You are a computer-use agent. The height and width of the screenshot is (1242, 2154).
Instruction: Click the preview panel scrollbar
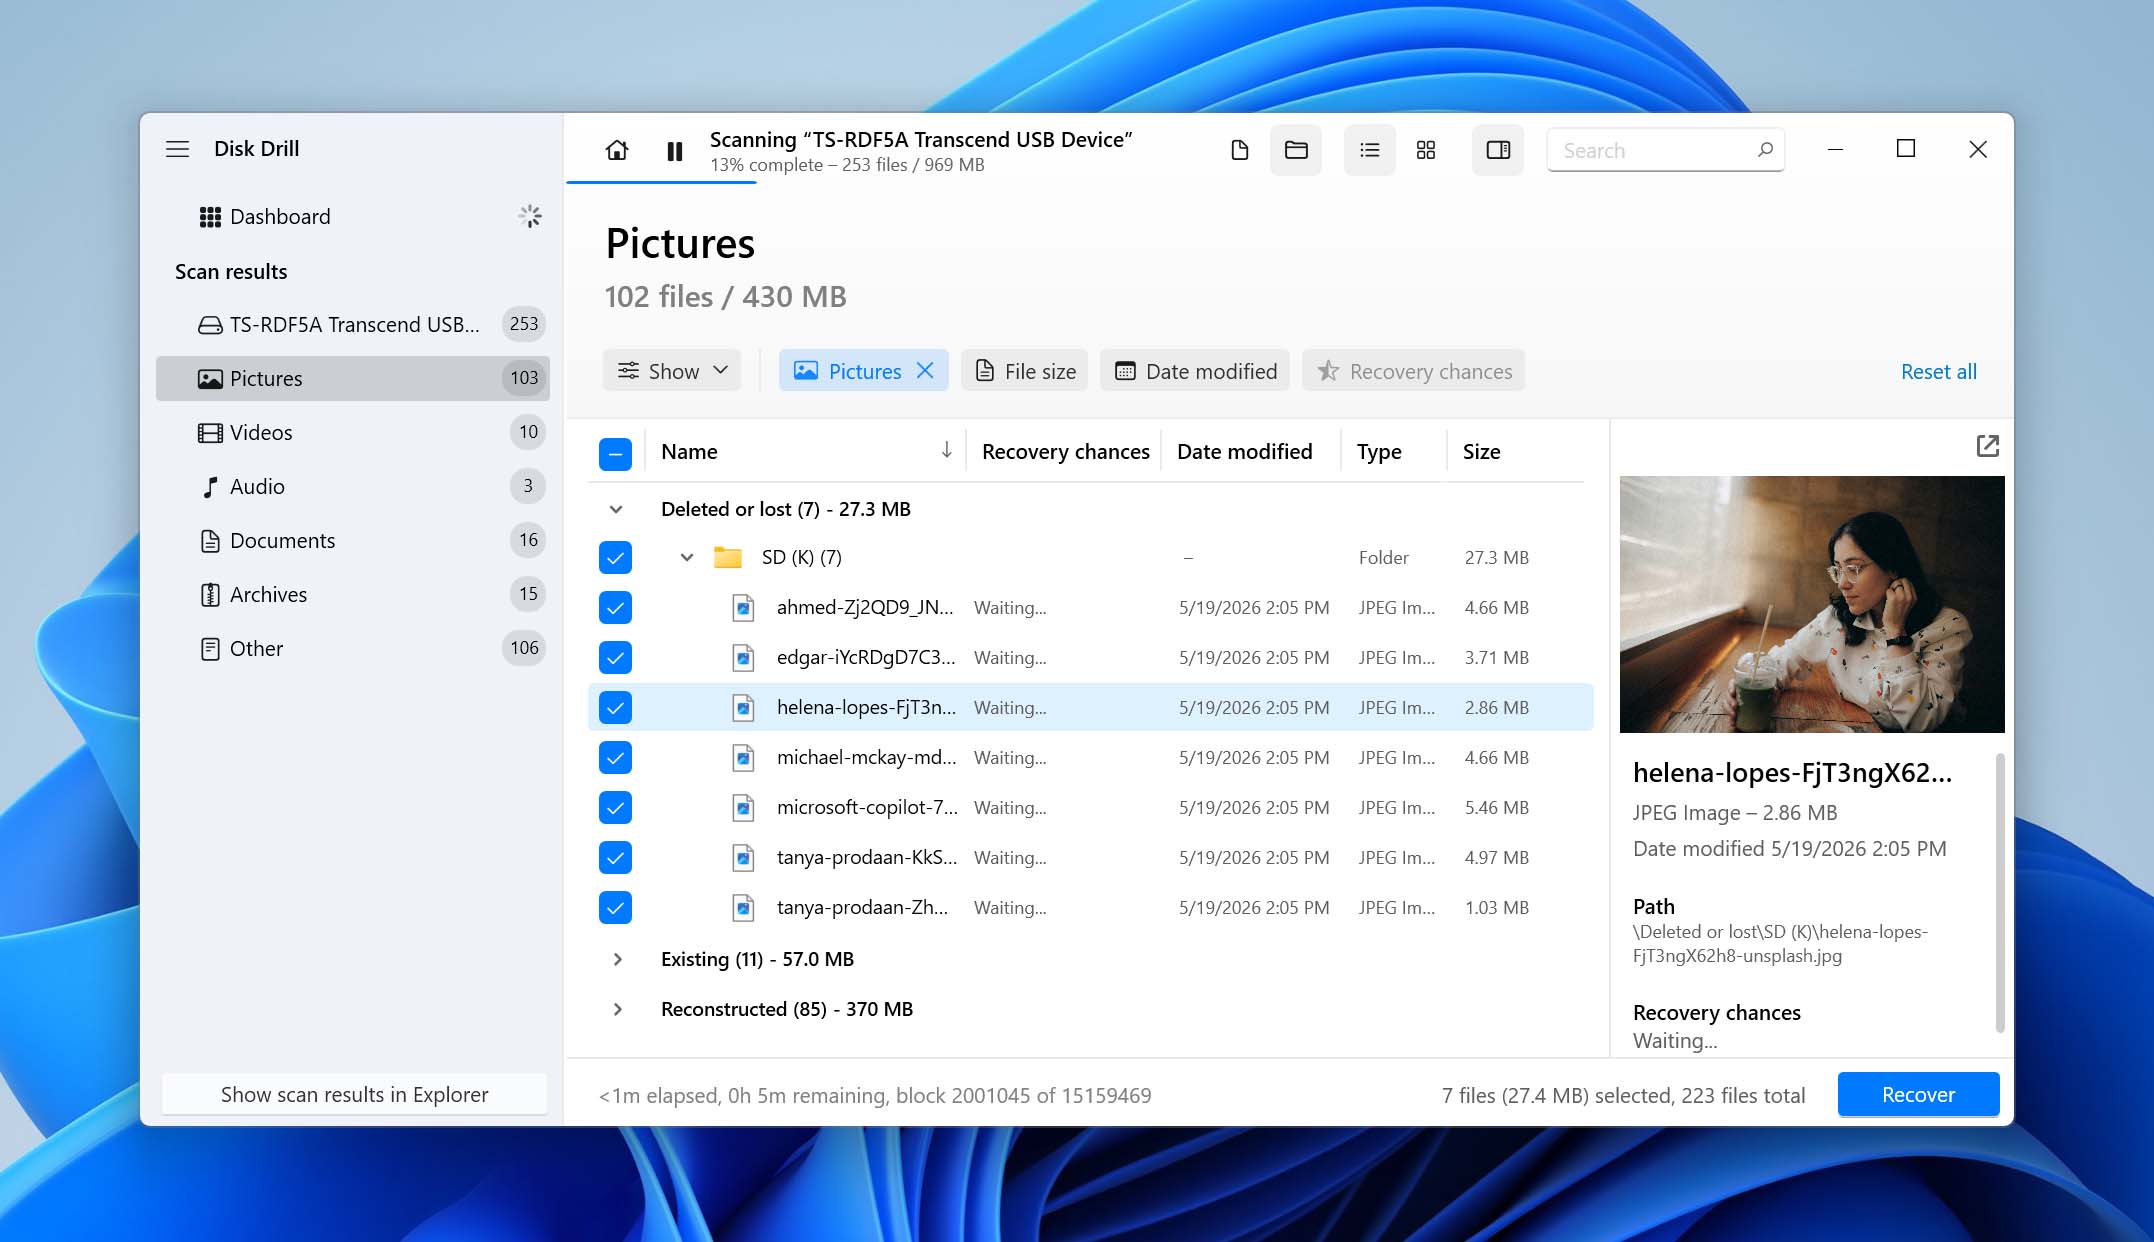point(1999,892)
